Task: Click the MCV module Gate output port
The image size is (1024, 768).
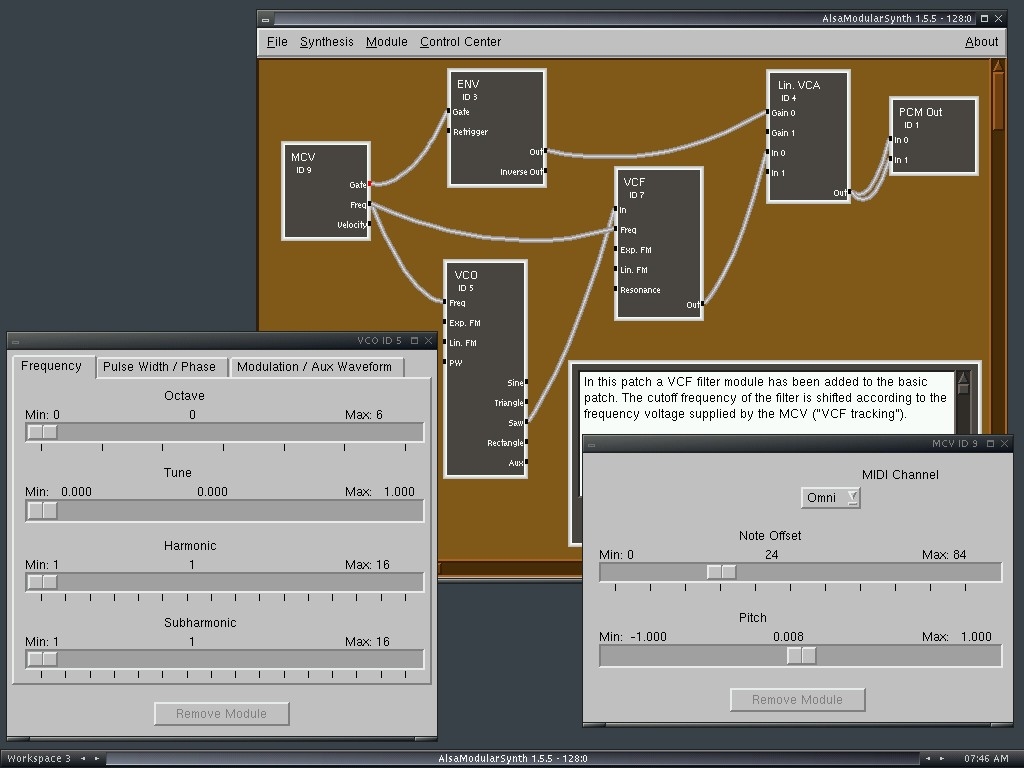Action: 369,184
